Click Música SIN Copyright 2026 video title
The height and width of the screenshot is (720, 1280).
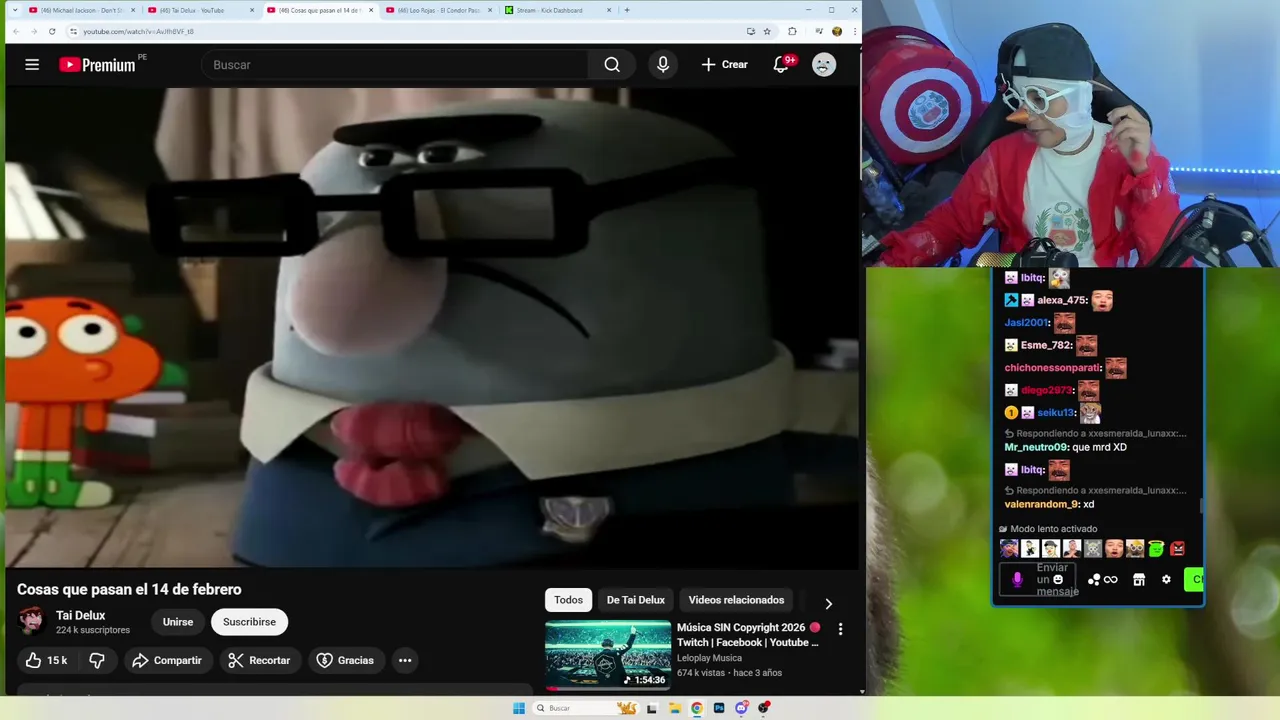pyautogui.click(x=748, y=635)
